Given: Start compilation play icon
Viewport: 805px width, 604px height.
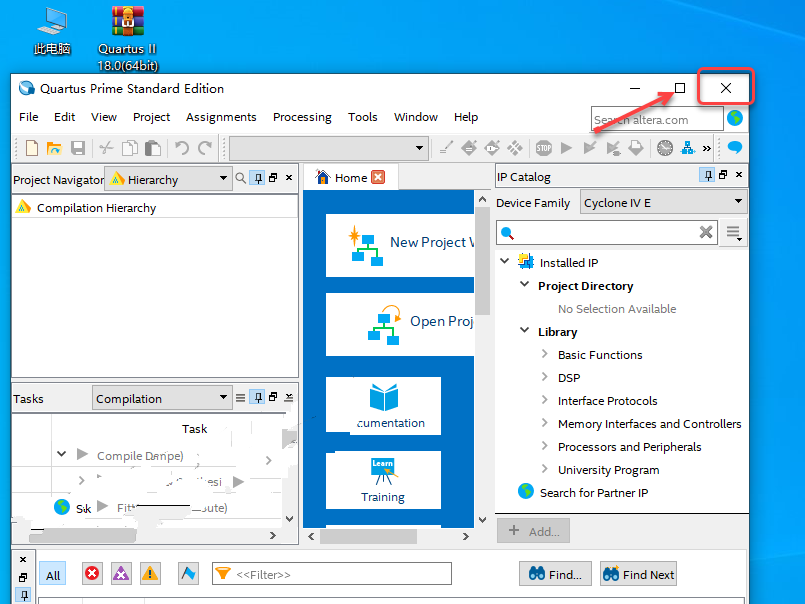Looking at the screenshot, I should [566, 148].
